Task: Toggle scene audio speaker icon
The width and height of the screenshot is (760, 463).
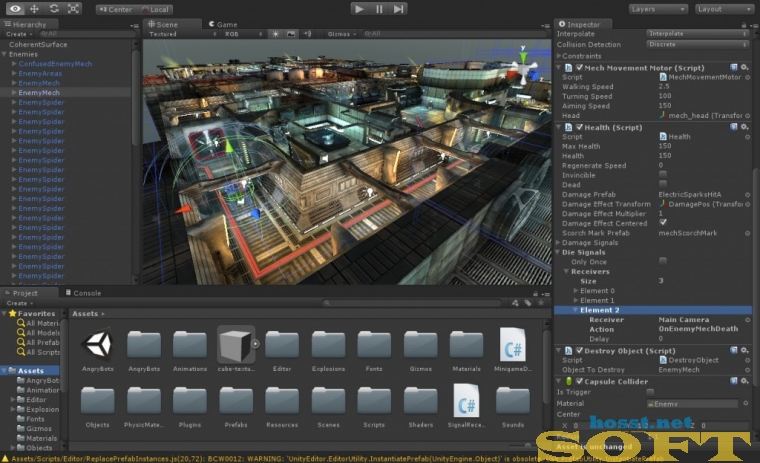Action: [307, 34]
